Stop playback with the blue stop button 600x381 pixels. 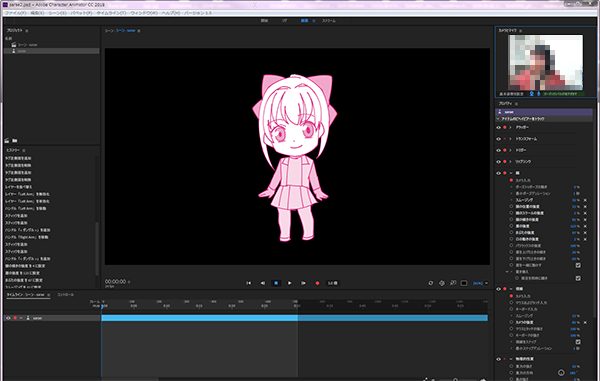click(x=276, y=283)
